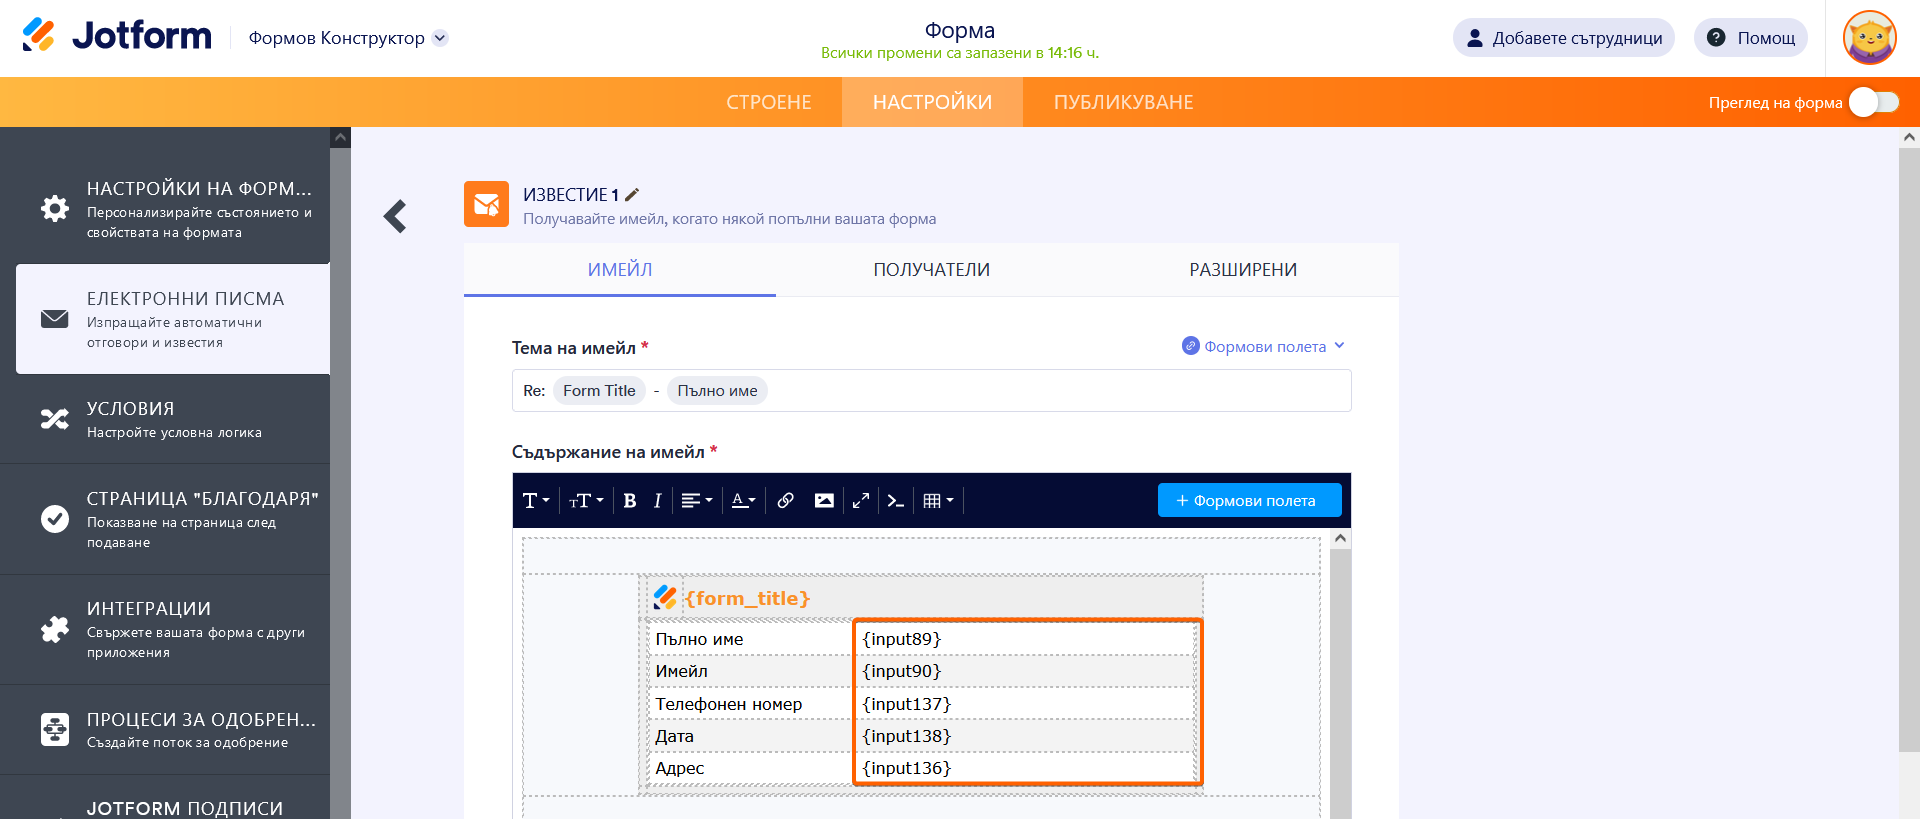Insert a link in the email content

tap(786, 501)
